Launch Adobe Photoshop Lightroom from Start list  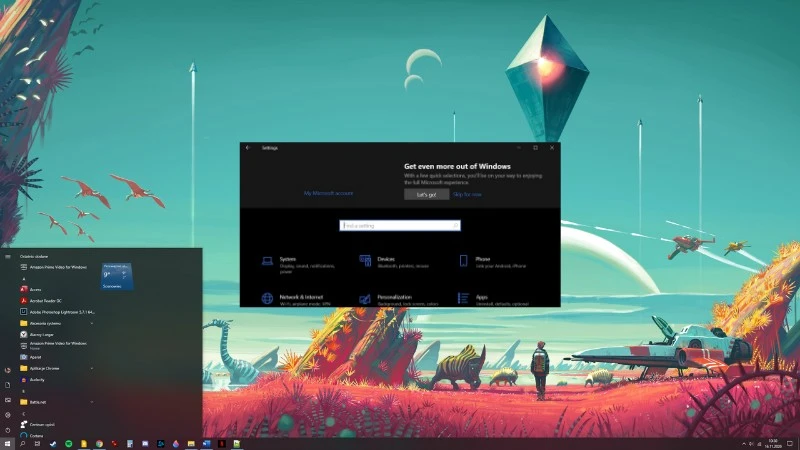point(57,312)
